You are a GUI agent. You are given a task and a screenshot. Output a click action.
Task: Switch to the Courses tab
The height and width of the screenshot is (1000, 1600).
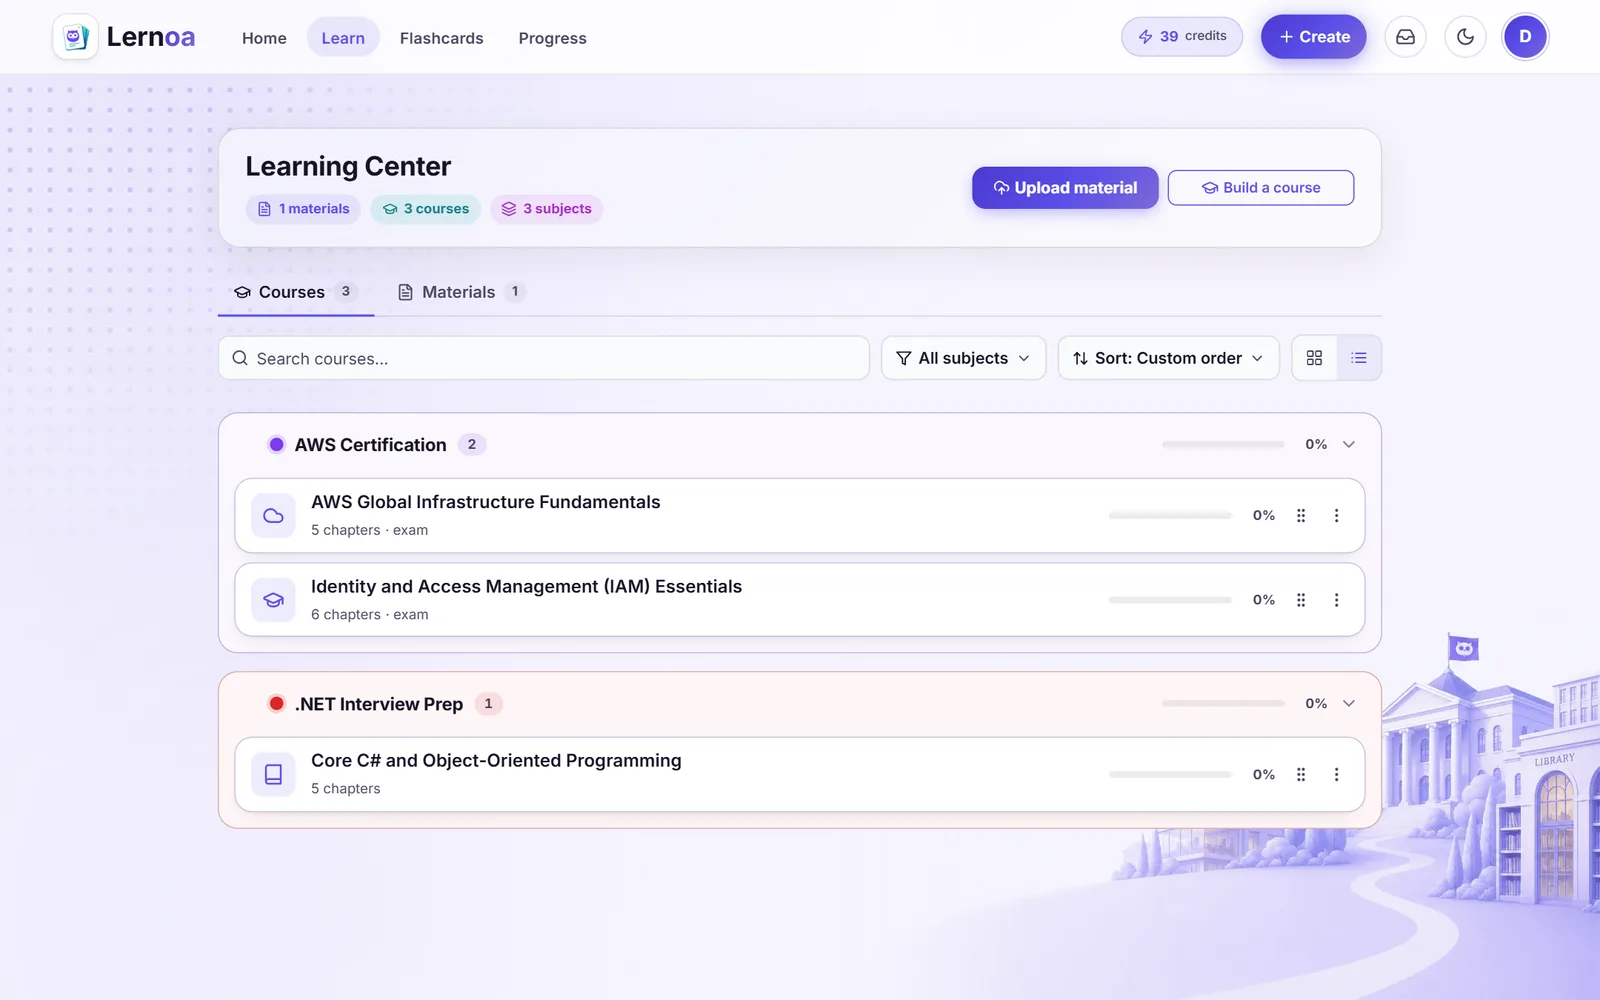coord(296,292)
